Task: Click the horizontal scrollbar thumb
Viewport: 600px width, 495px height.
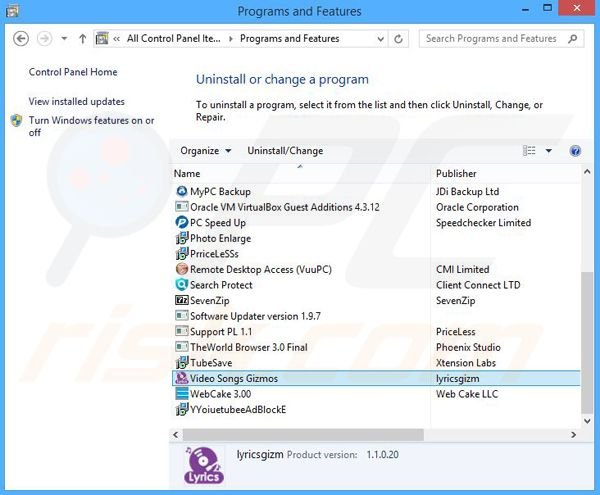Action: 303,435
